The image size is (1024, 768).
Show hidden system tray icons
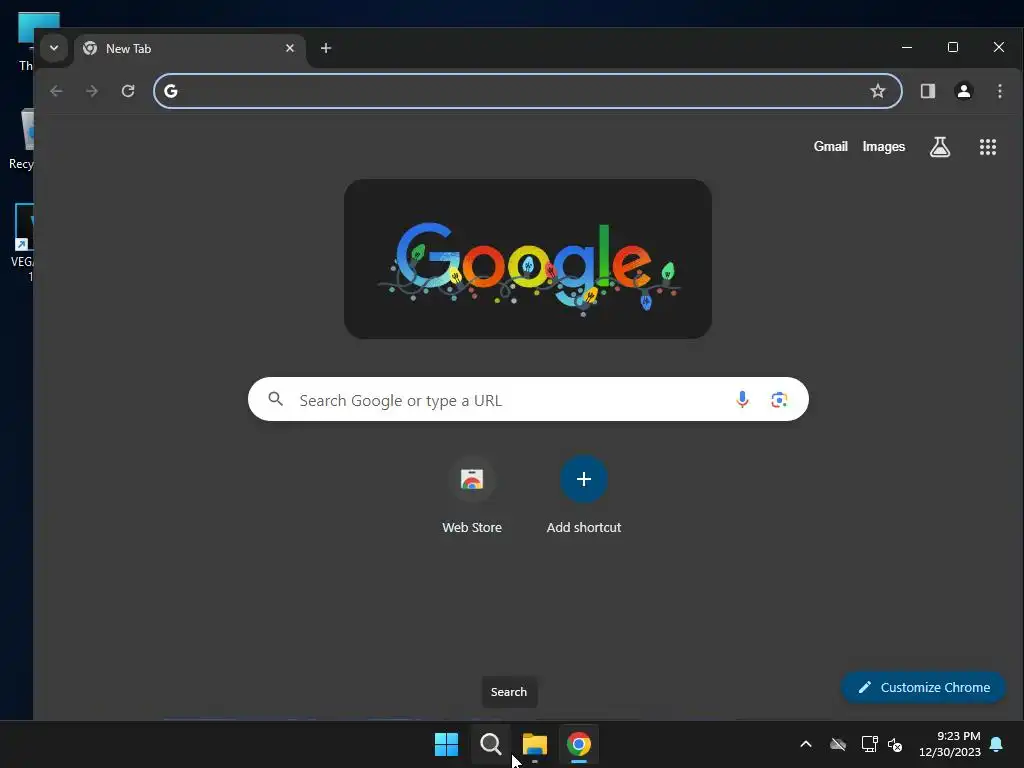[x=806, y=744]
